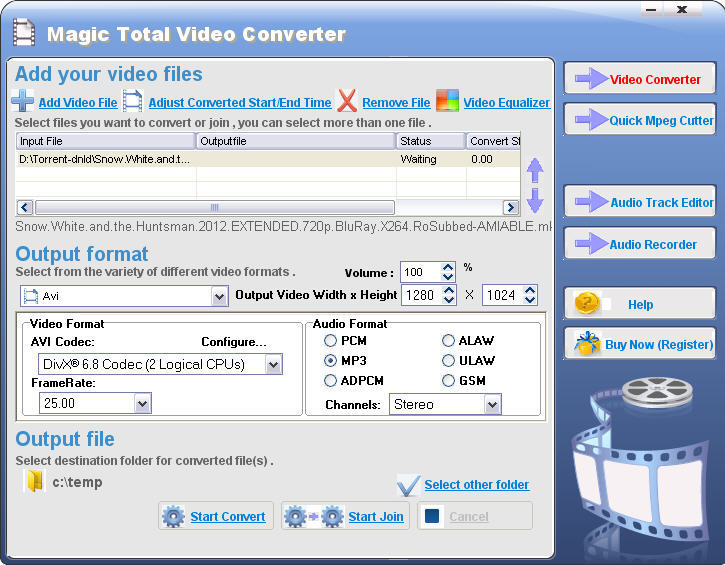Screen dimensions: 725x565
Task: Click the Status column header
Action: (x=430, y=141)
